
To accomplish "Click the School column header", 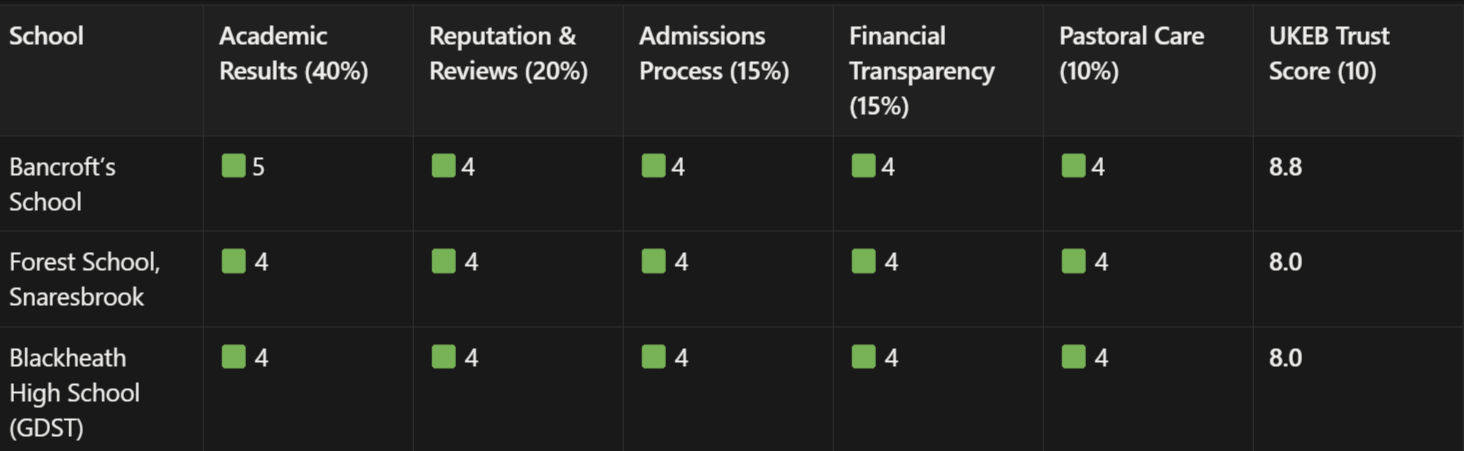I will point(47,36).
